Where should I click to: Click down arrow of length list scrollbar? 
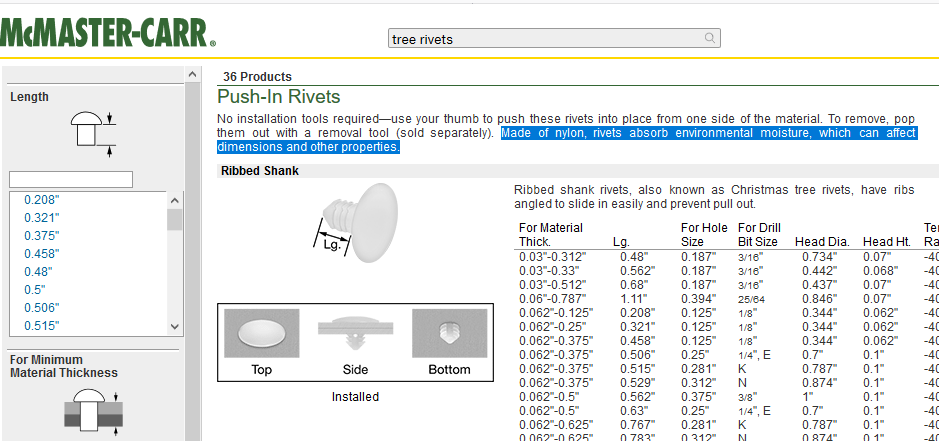point(175,327)
